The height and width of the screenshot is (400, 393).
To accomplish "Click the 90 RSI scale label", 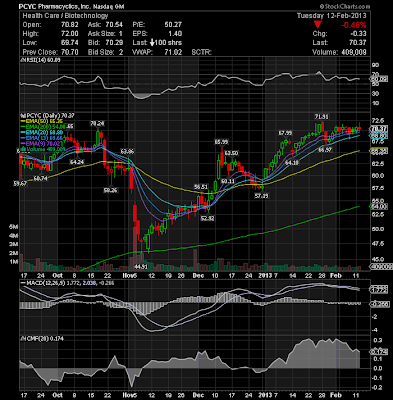I will 376,65.
